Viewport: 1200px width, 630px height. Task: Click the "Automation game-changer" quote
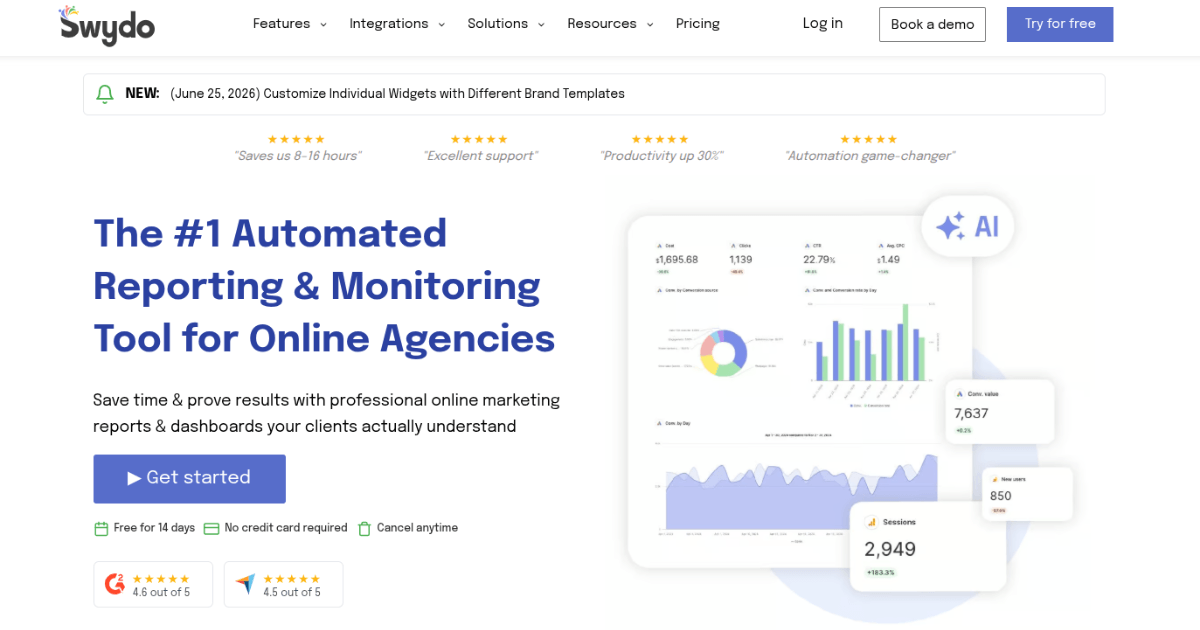click(x=870, y=156)
